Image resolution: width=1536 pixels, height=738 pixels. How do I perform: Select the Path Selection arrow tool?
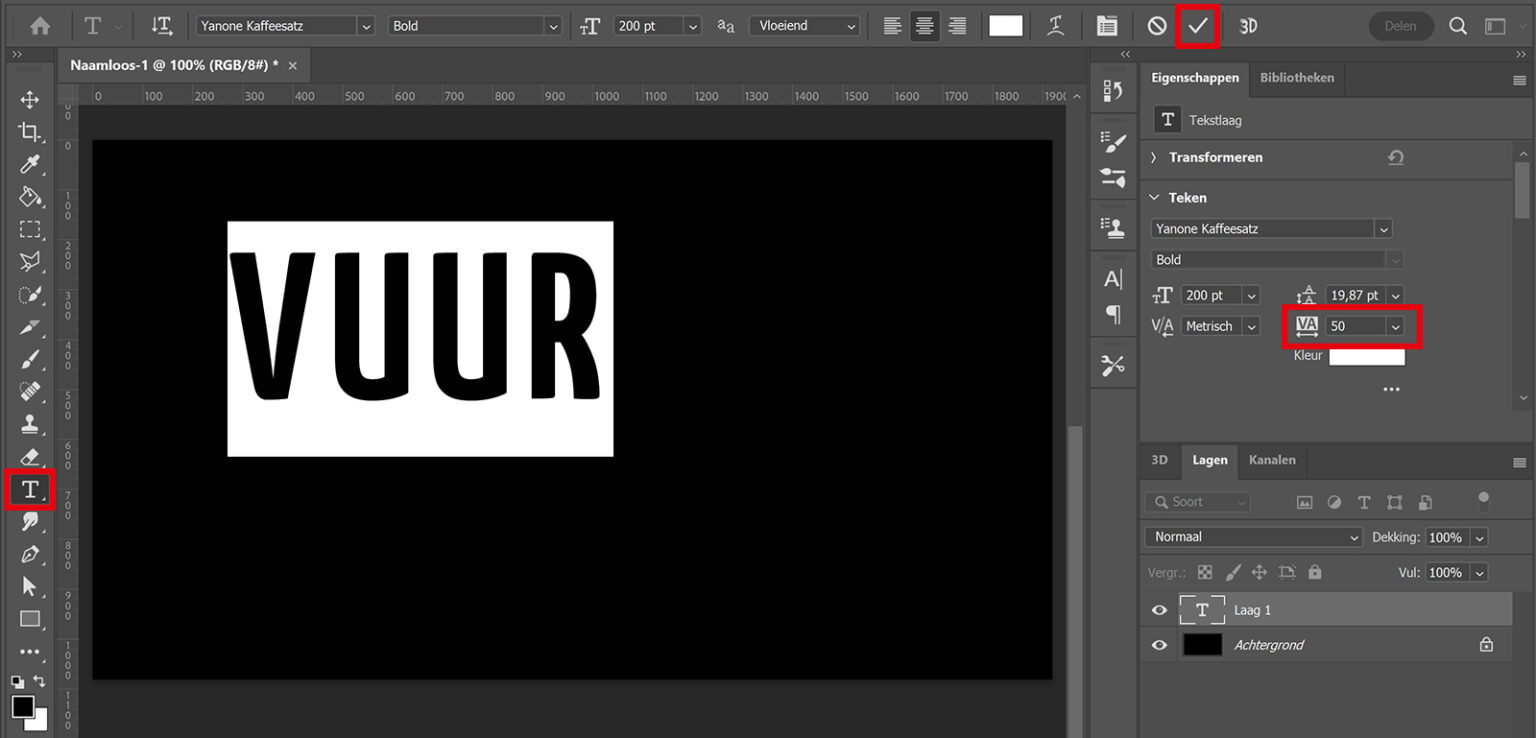tap(30, 586)
